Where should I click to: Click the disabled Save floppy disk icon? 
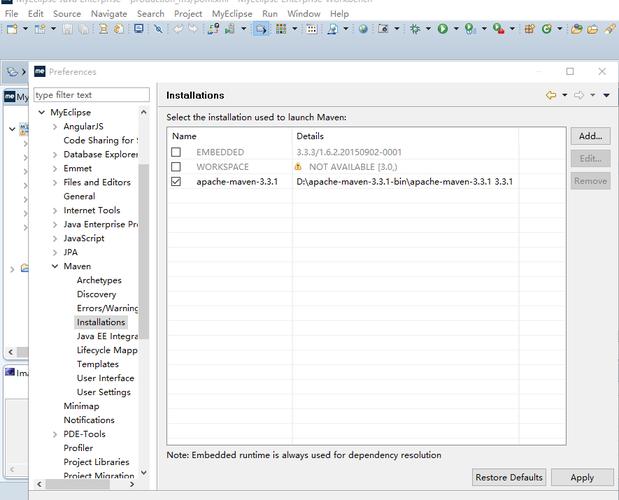click(68, 29)
